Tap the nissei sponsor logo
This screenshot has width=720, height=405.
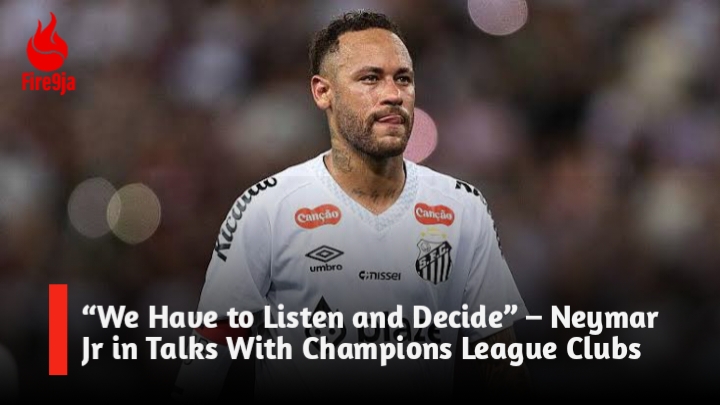(x=379, y=276)
